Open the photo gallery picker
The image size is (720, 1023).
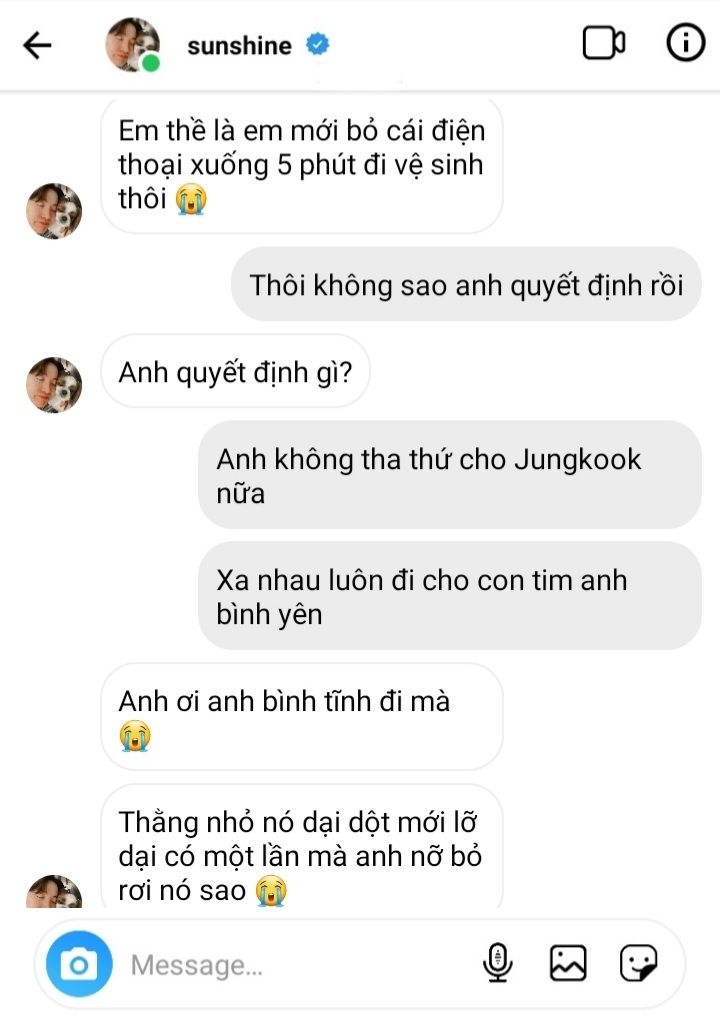568,964
